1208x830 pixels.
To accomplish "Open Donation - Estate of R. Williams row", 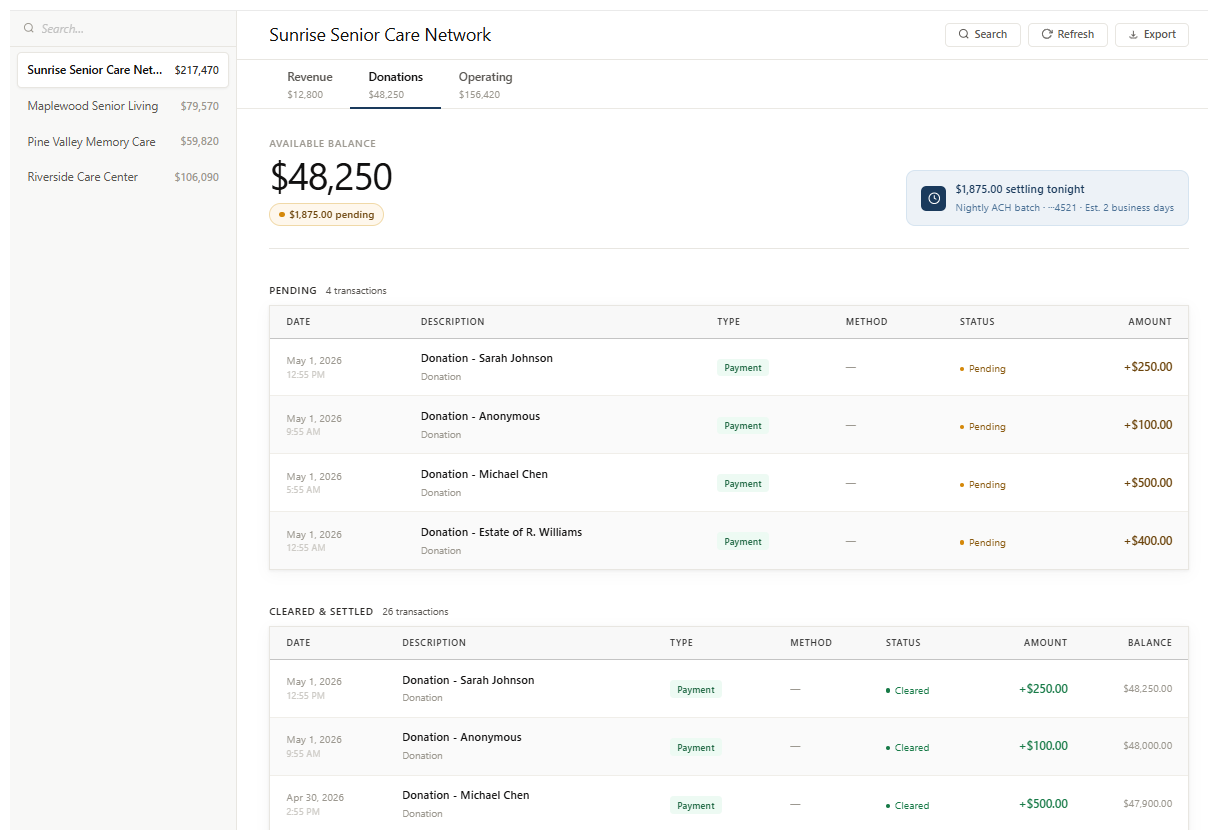I will coord(728,541).
